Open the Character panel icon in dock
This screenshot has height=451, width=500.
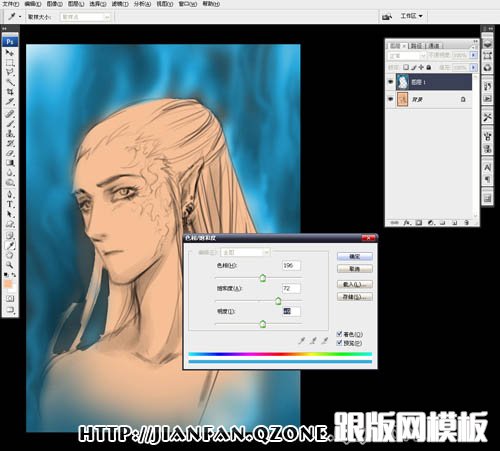point(487,167)
